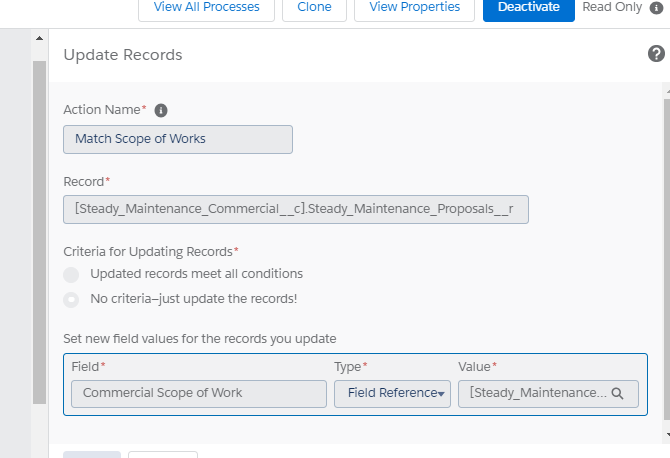Open View Properties
670x458 pixels.
(x=415, y=8)
